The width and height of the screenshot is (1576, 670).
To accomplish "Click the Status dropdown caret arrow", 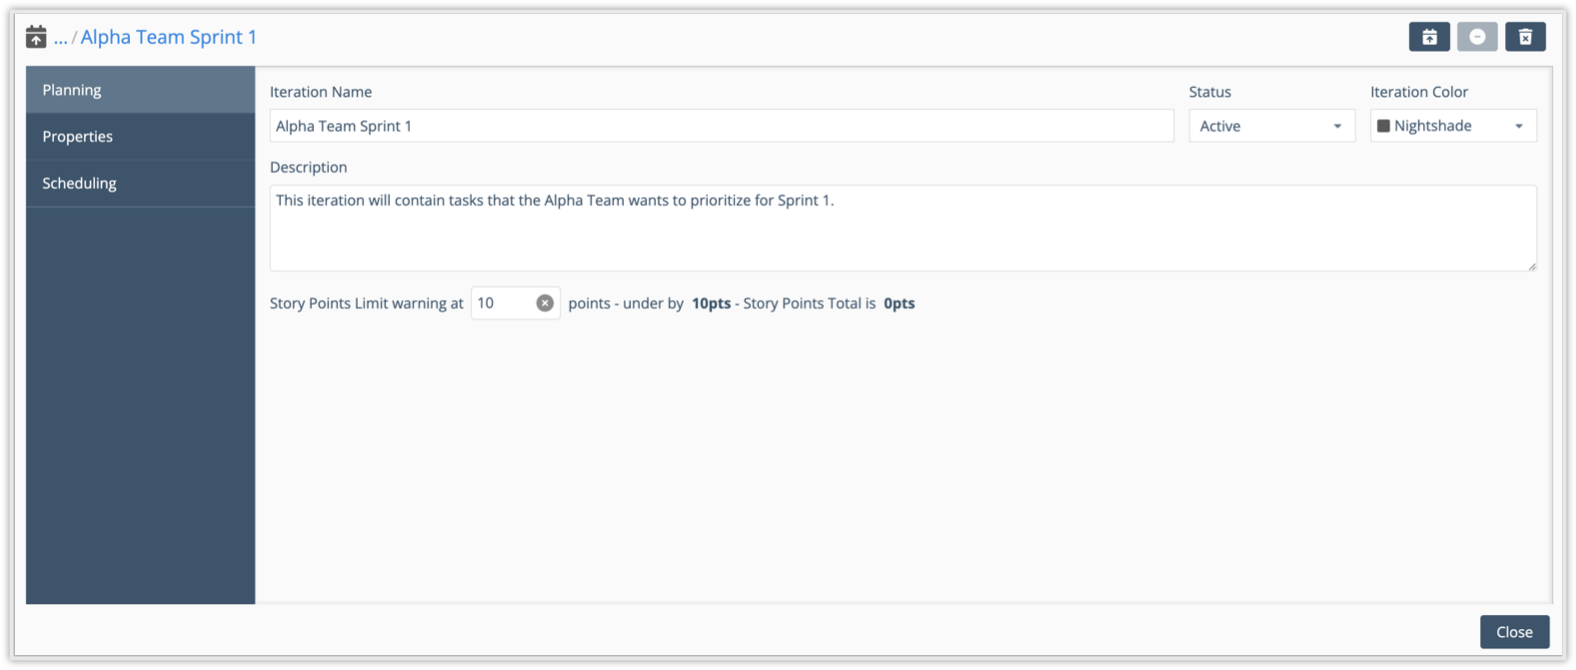I will (x=1338, y=126).
